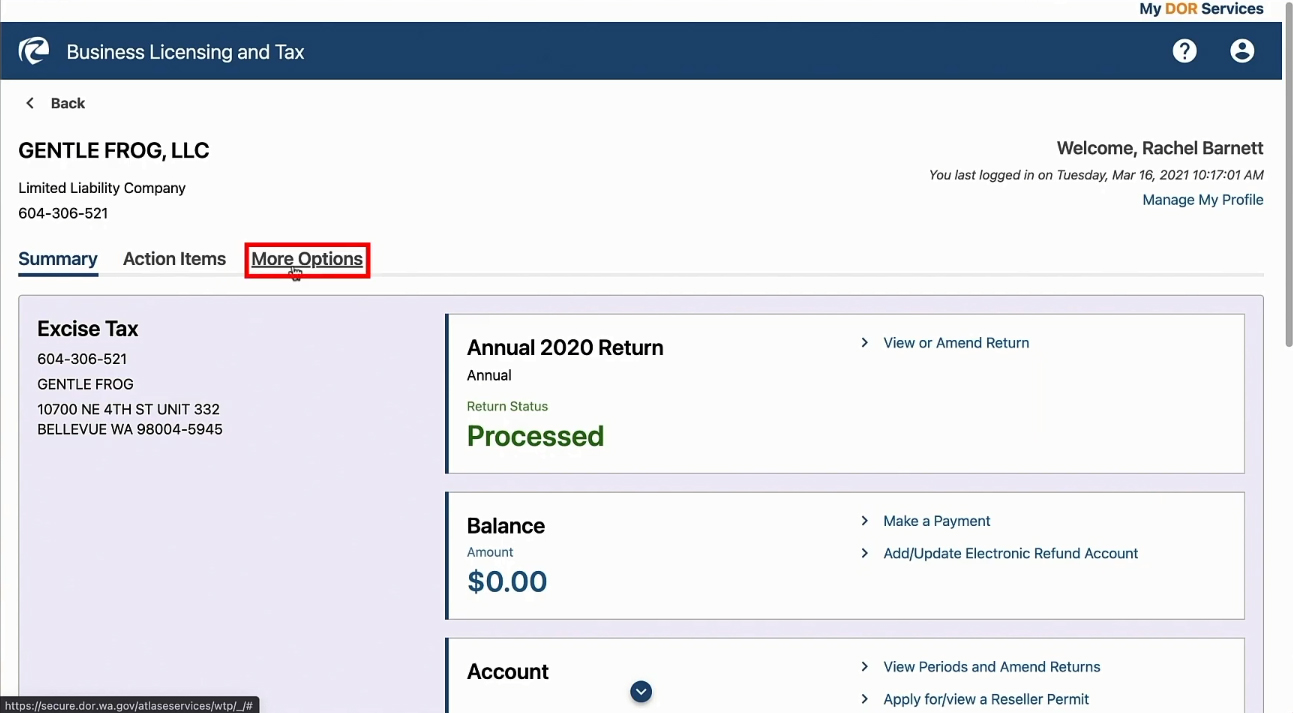Select the Make a Payment link
This screenshot has width=1293, height=713.
tap(937, 521)
